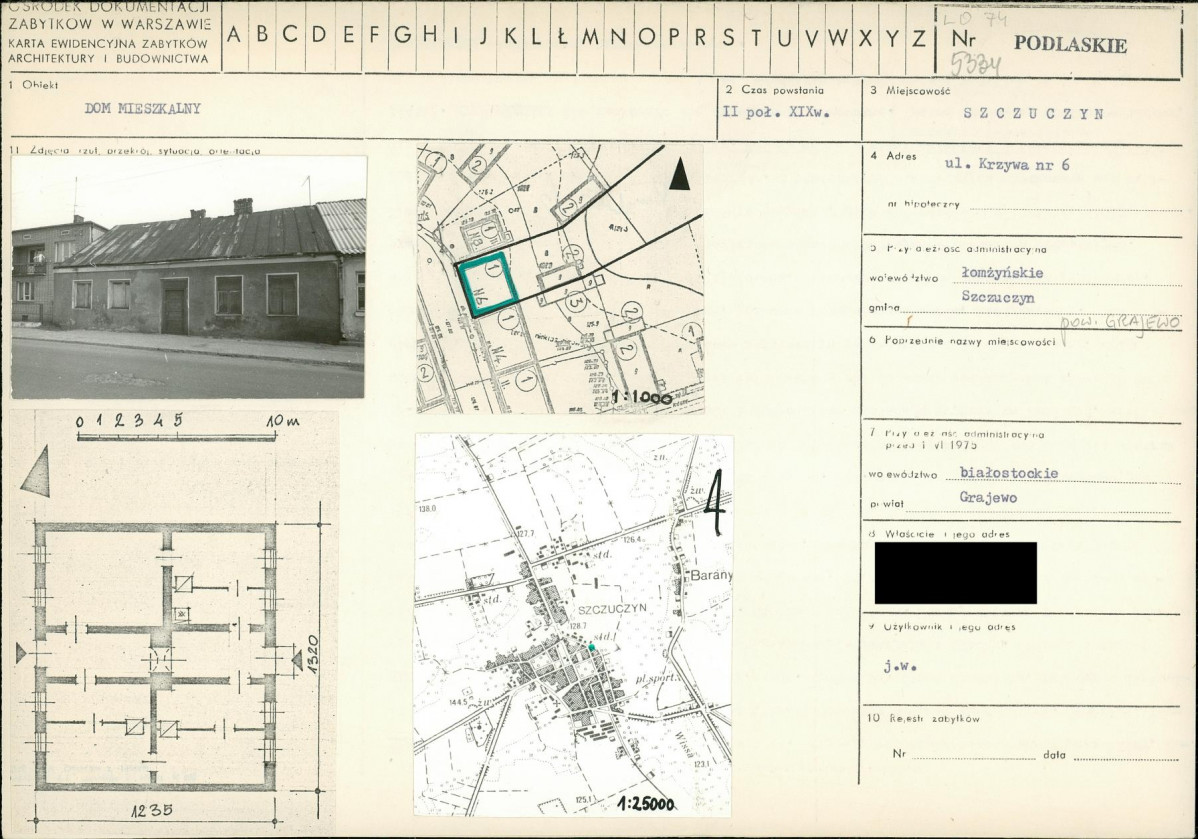Click the gray north arrow above floor plan

(x=36, y=470)
